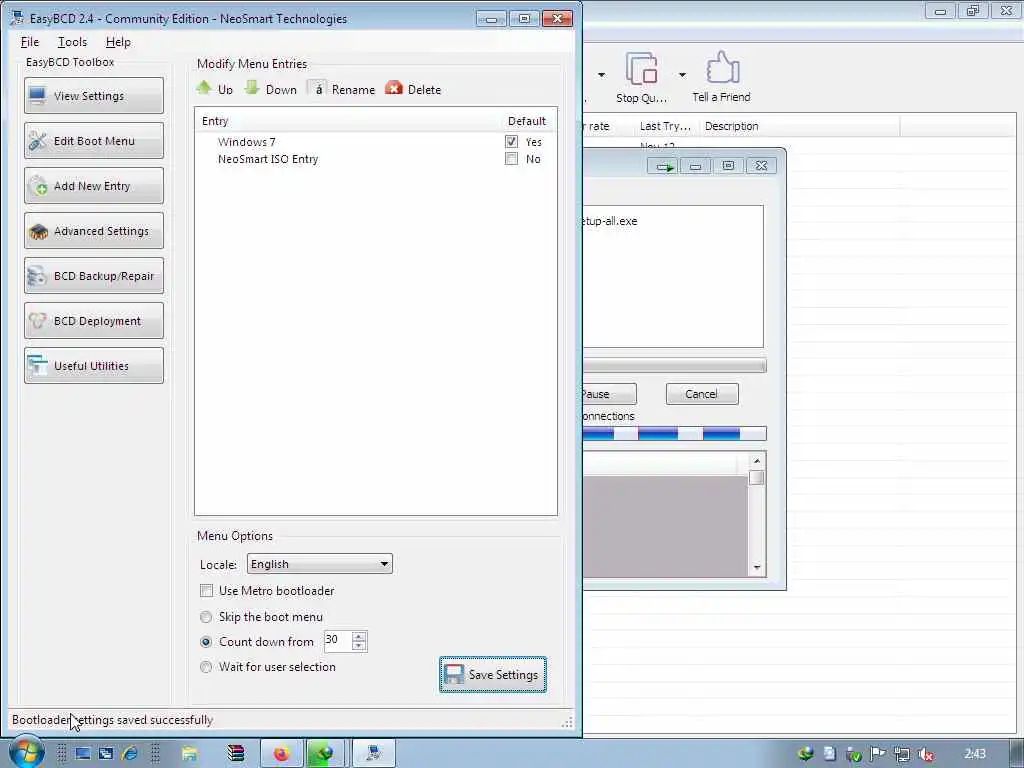Select the Windows 7 boot entry
The width and height of the screenshot is (1024, 768).
pyautogui.click(x=376, y=142)
